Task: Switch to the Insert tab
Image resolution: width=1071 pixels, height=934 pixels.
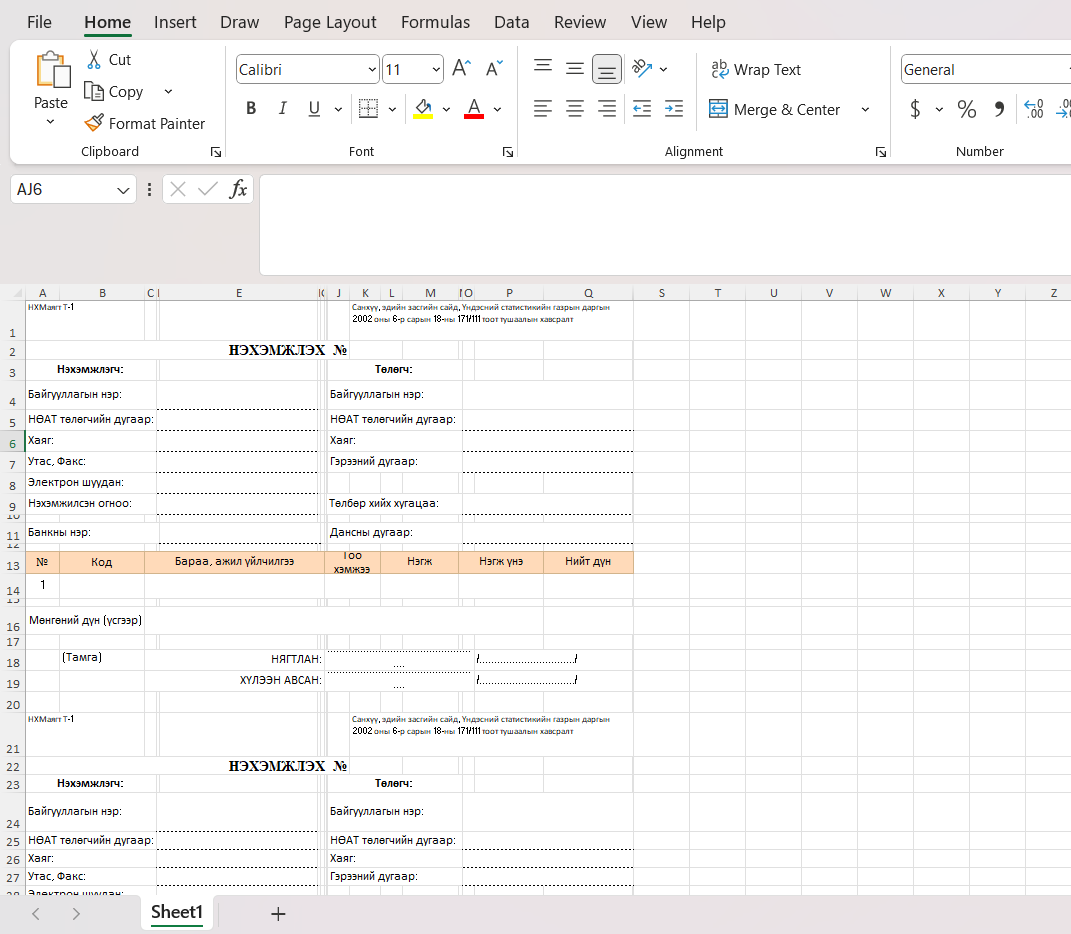Action: pos(175,23)
